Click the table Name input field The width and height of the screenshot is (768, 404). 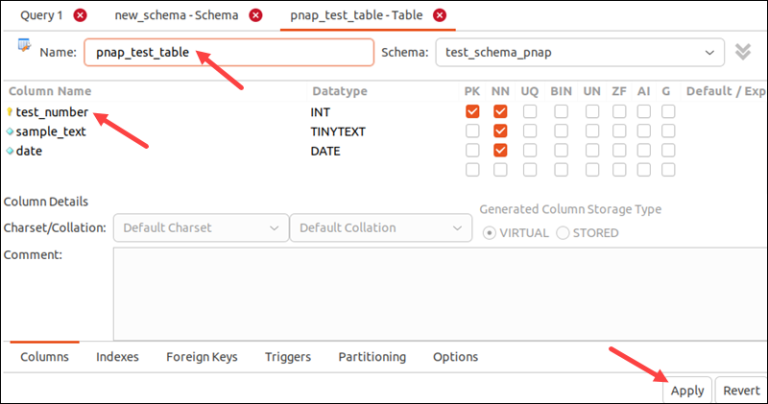[x=228, y=52]
